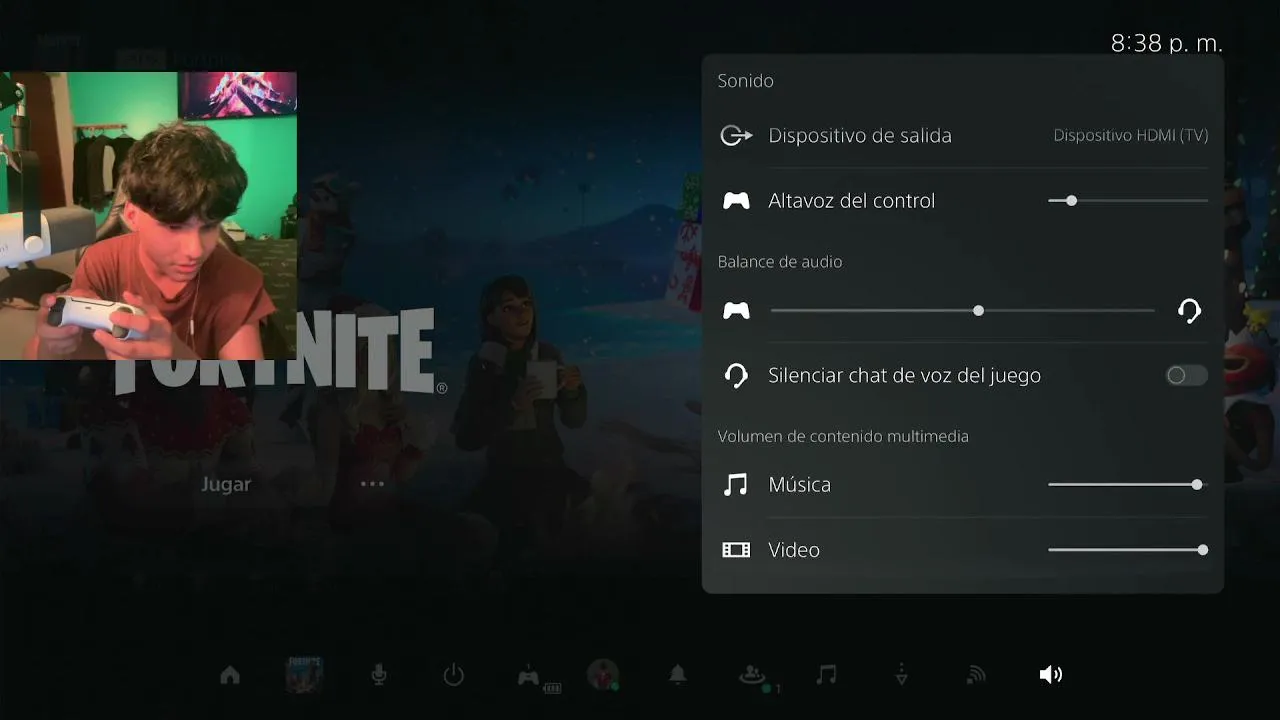Open the three-dots options beside Jugar
1280x720 pixels.
[x=372, y=484]
